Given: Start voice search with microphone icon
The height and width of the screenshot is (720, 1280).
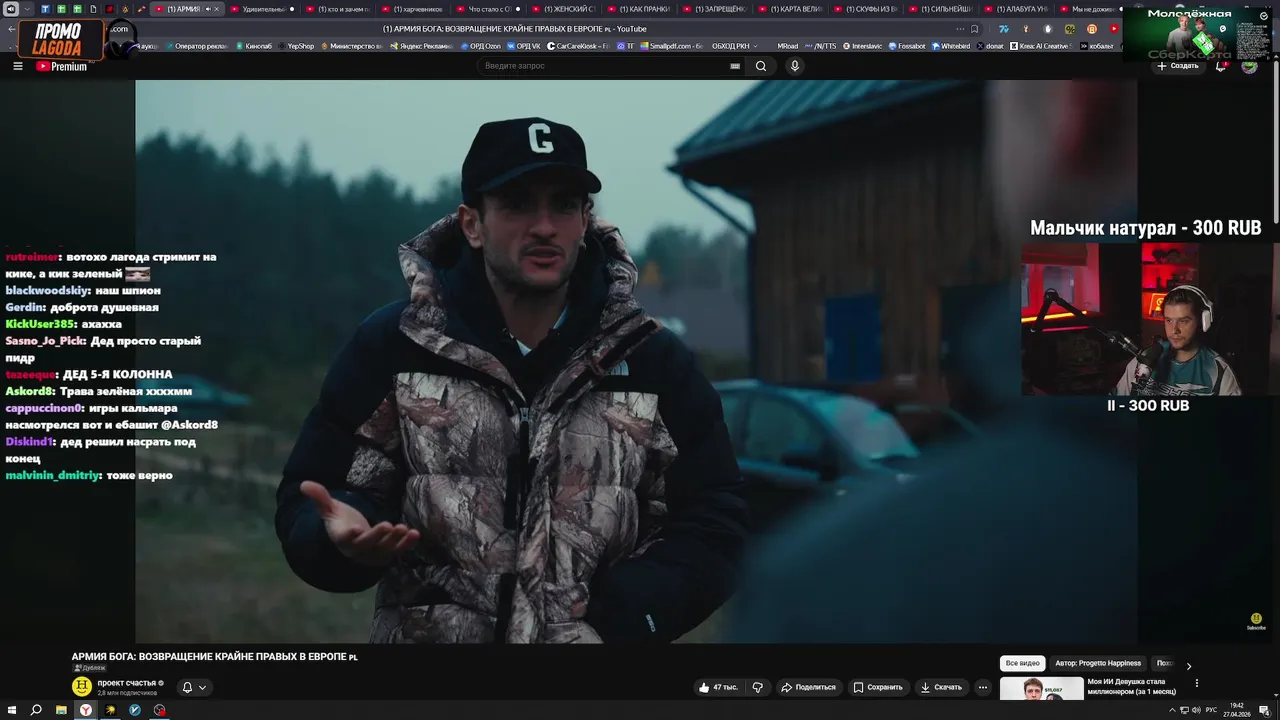Looking at the screenshot, I should 795,66.
